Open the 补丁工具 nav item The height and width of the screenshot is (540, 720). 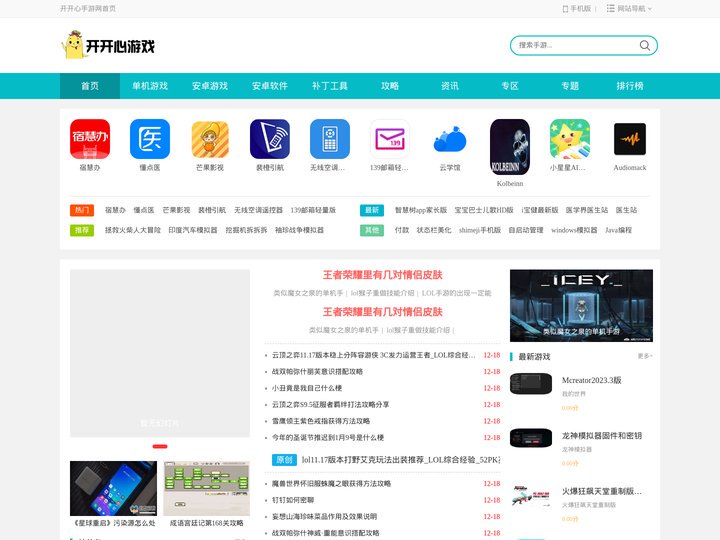tap(330, 86)
